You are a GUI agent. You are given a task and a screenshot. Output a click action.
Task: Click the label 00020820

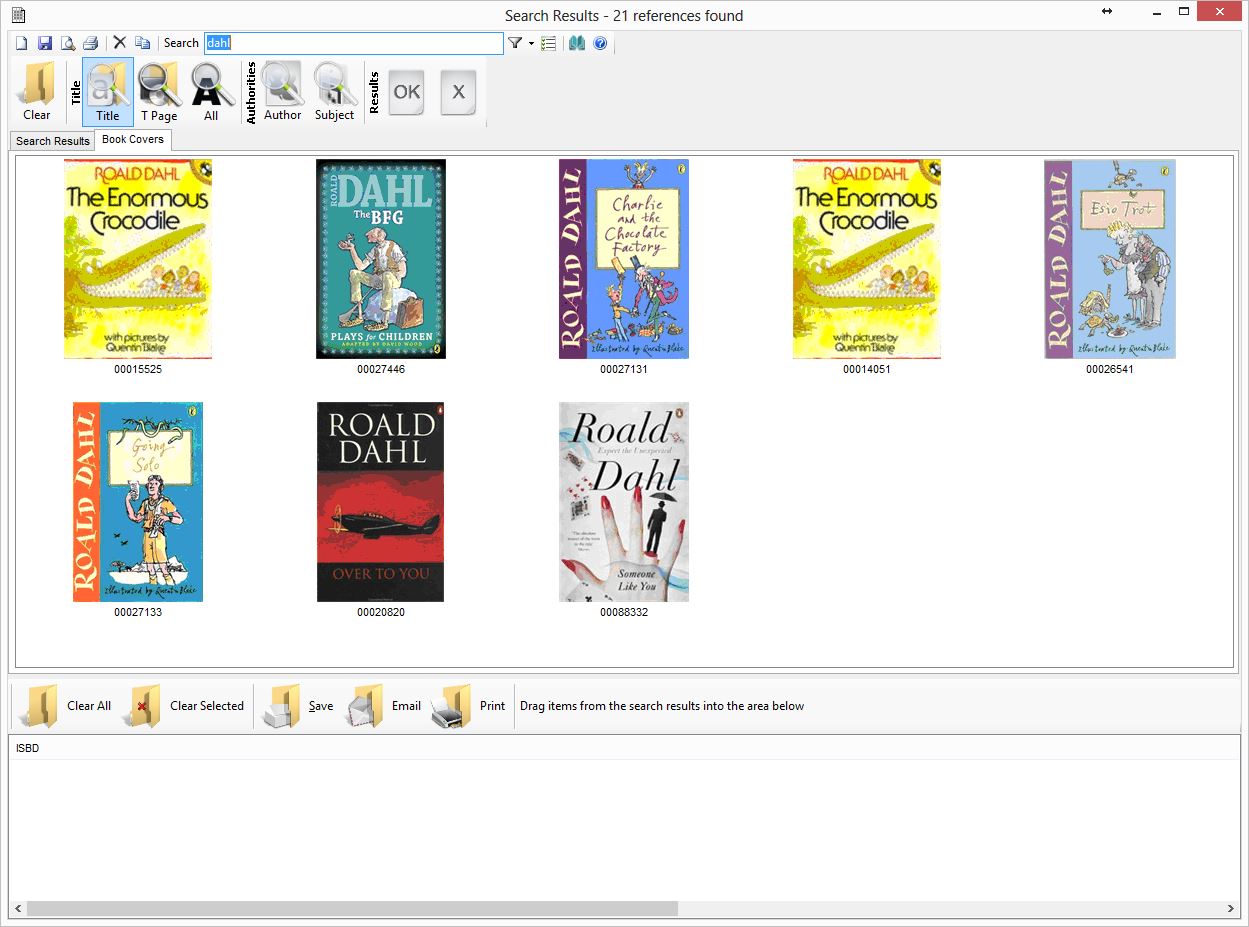tap(381, 612)
